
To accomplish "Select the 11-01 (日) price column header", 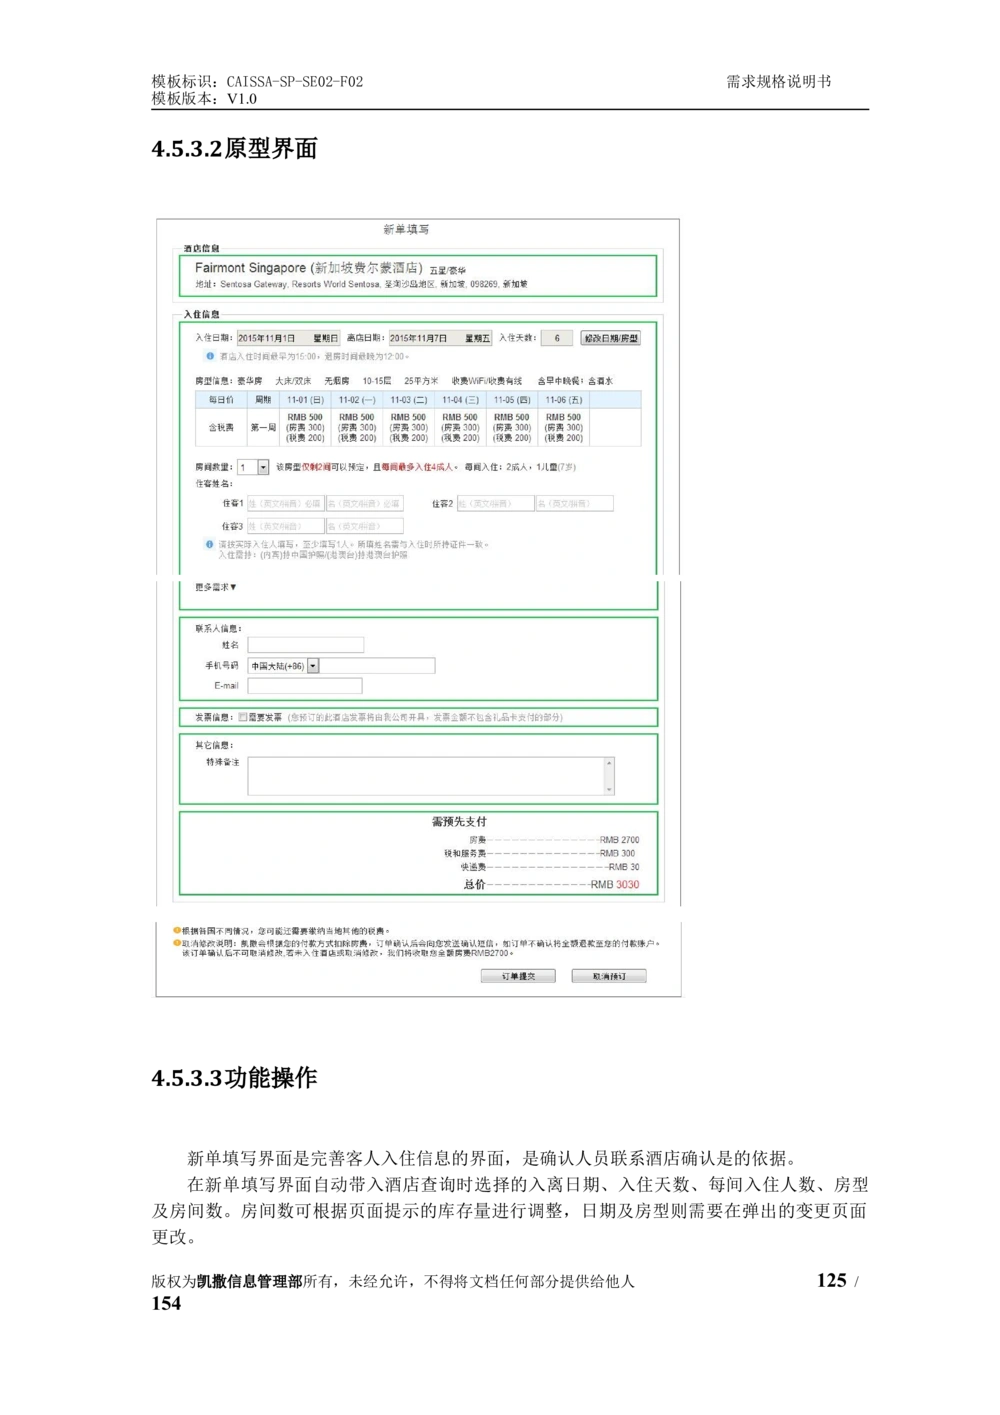I will [x=305, y=400].
